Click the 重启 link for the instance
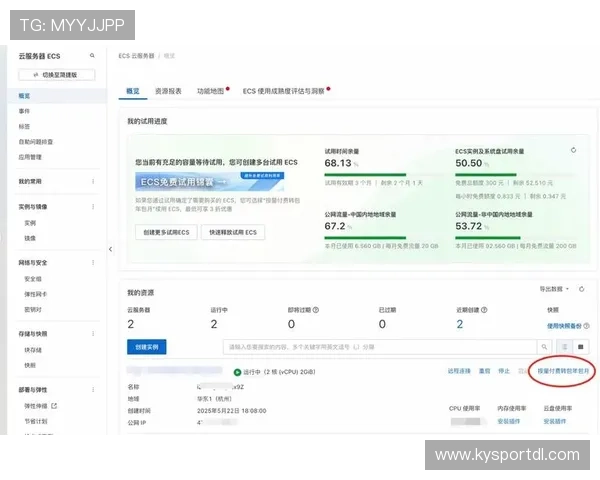This screenshot has height=480, width=600. click(485, 371)
